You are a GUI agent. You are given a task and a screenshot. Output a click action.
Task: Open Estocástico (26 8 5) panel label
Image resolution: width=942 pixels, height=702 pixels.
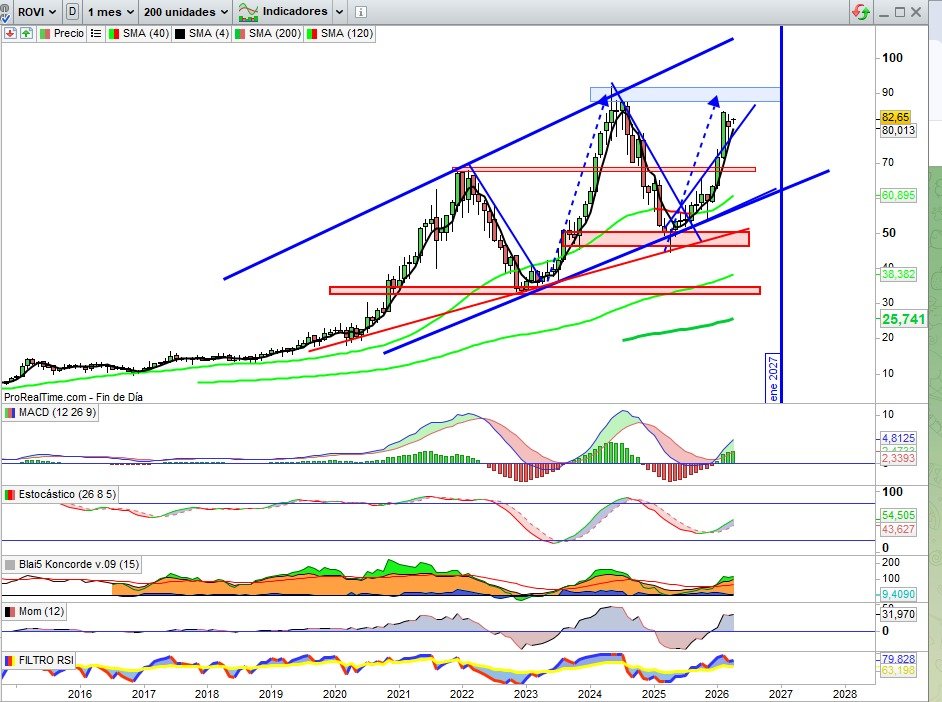[x=60, y=494]
